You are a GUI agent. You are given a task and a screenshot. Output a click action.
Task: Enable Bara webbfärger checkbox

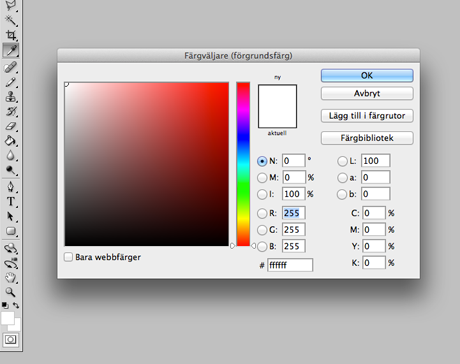[x=68, y=257]
